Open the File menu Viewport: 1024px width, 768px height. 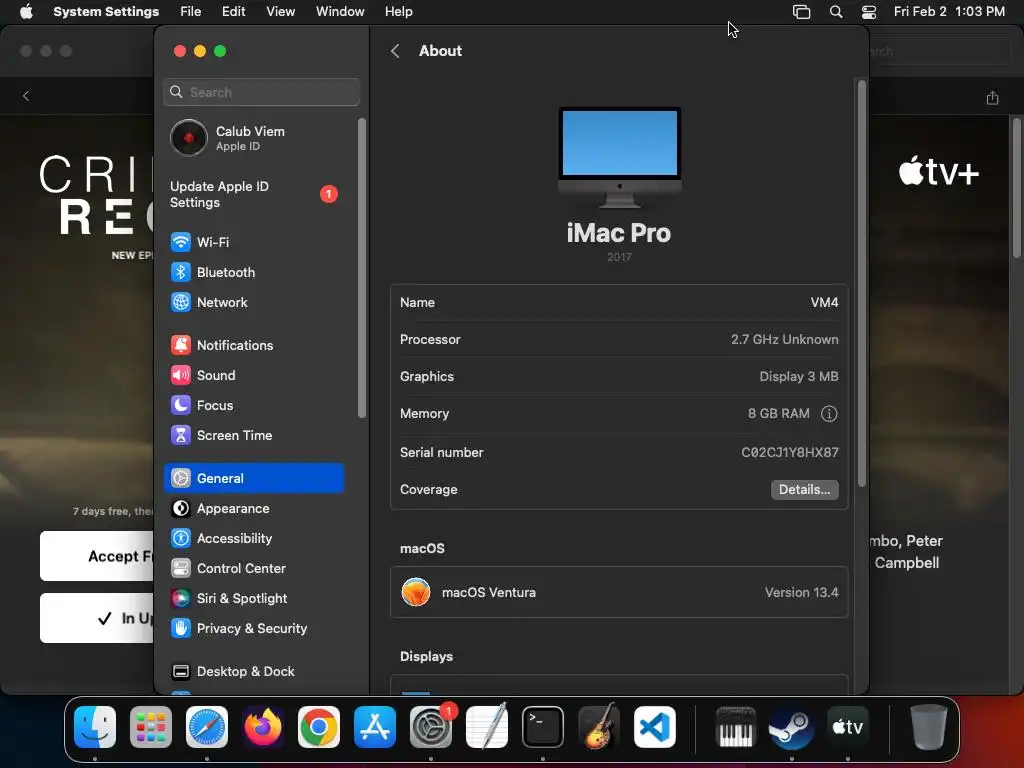tap(191, 12)
